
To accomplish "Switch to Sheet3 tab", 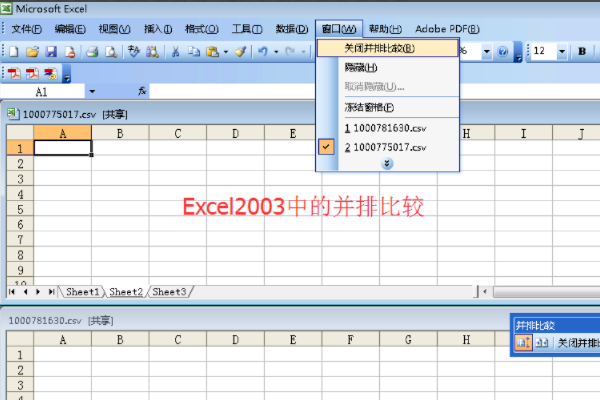I will tap(169, 292).
